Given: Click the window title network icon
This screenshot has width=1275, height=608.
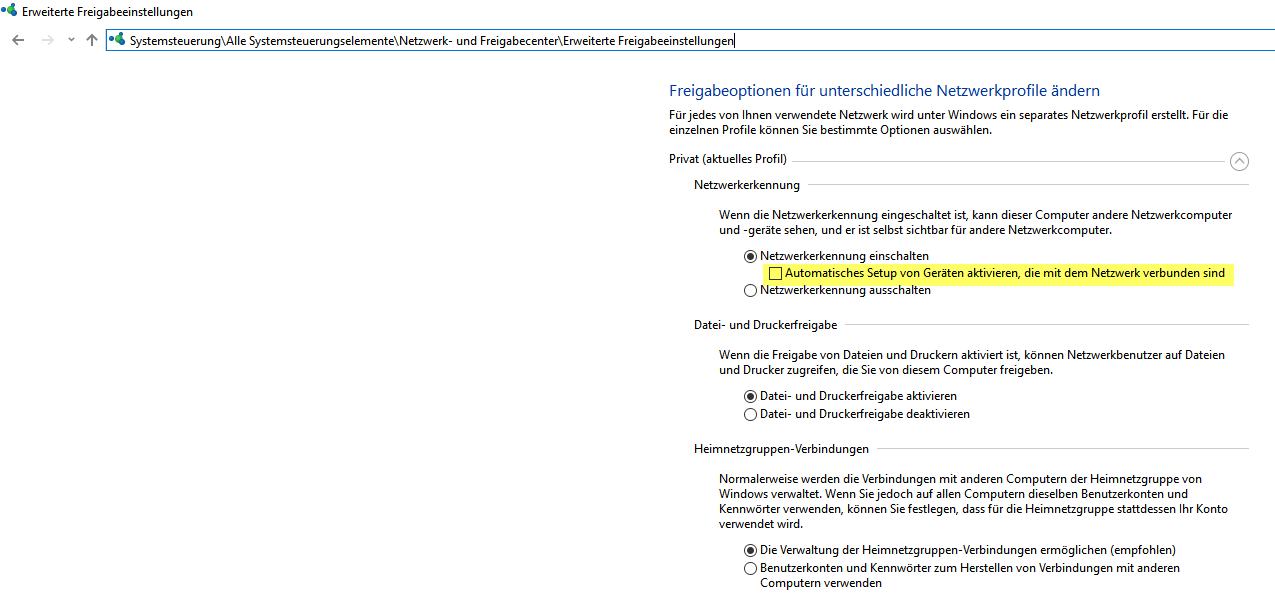Looking at the screenshot, I should click(x=9, y=11).
